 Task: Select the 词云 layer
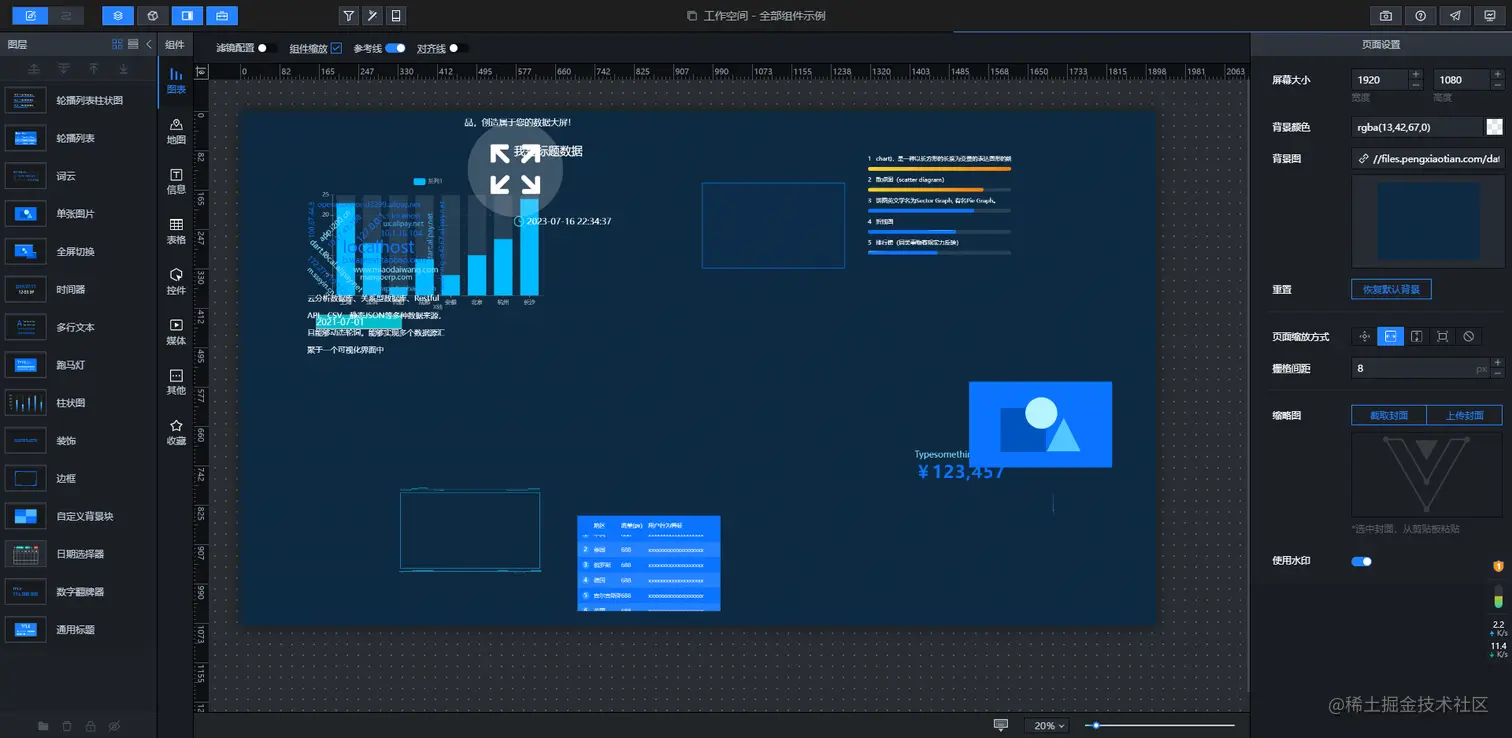tap(78, 176)
